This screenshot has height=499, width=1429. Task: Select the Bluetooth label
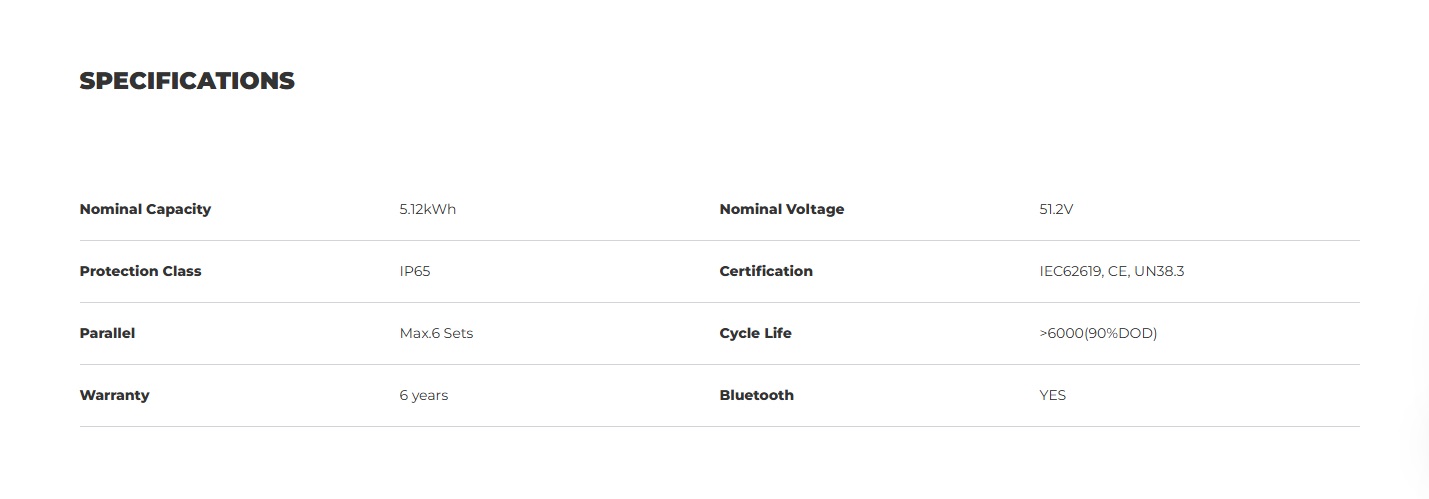(756, 395)
